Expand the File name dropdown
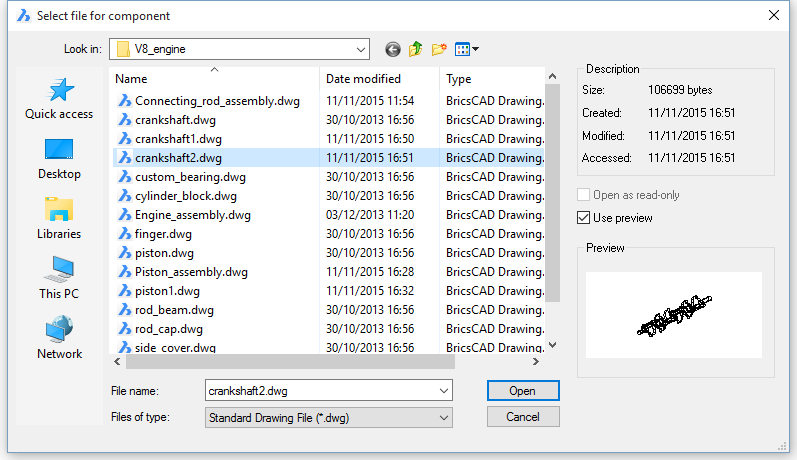The width and height of the screenshot is (797, 460). click(444, 390)
